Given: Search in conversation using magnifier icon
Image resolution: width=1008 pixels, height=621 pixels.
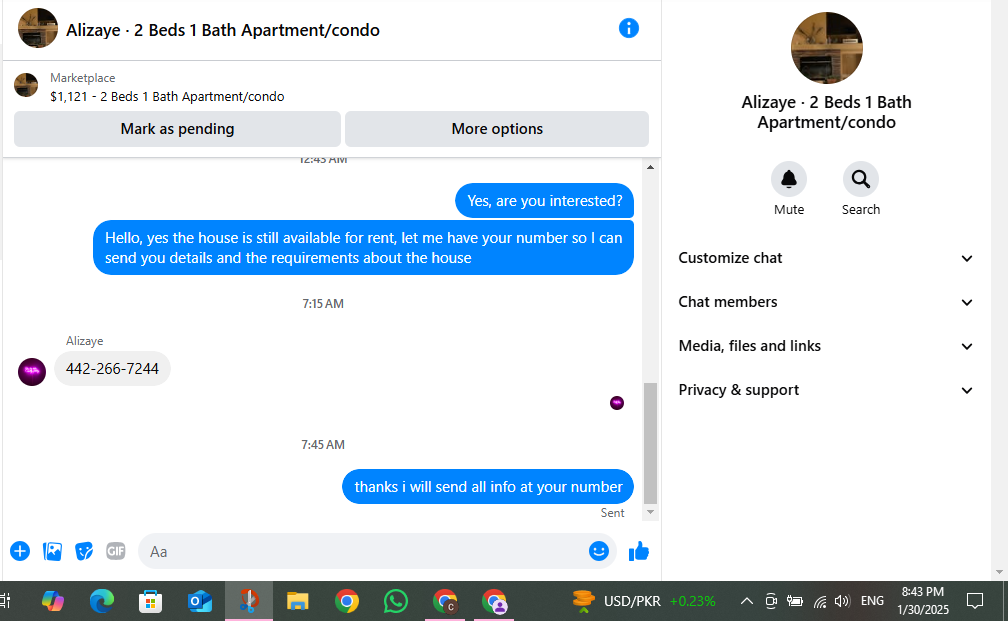Looking at the screenshot, I should click(860, 179).
